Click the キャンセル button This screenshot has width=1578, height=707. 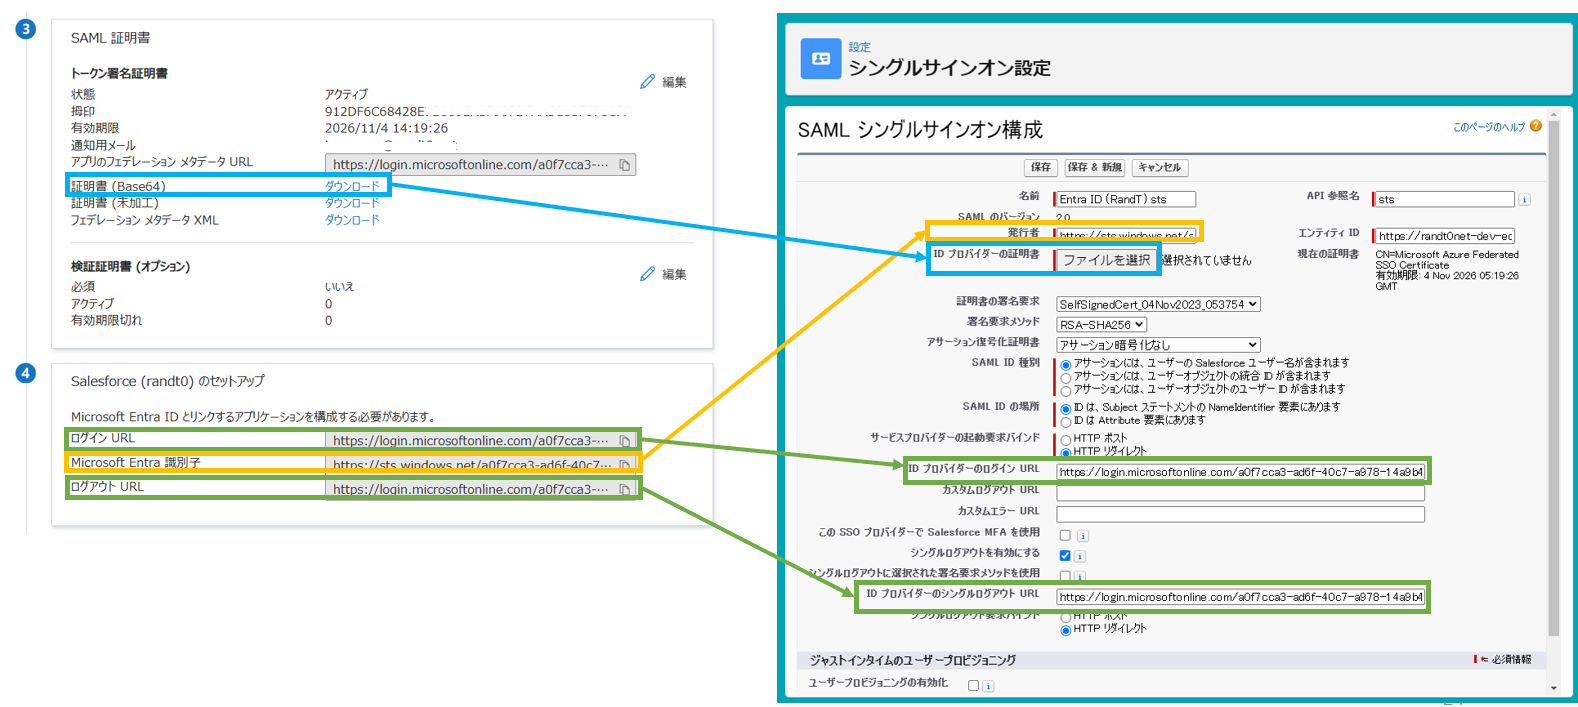coord(1159,168)
